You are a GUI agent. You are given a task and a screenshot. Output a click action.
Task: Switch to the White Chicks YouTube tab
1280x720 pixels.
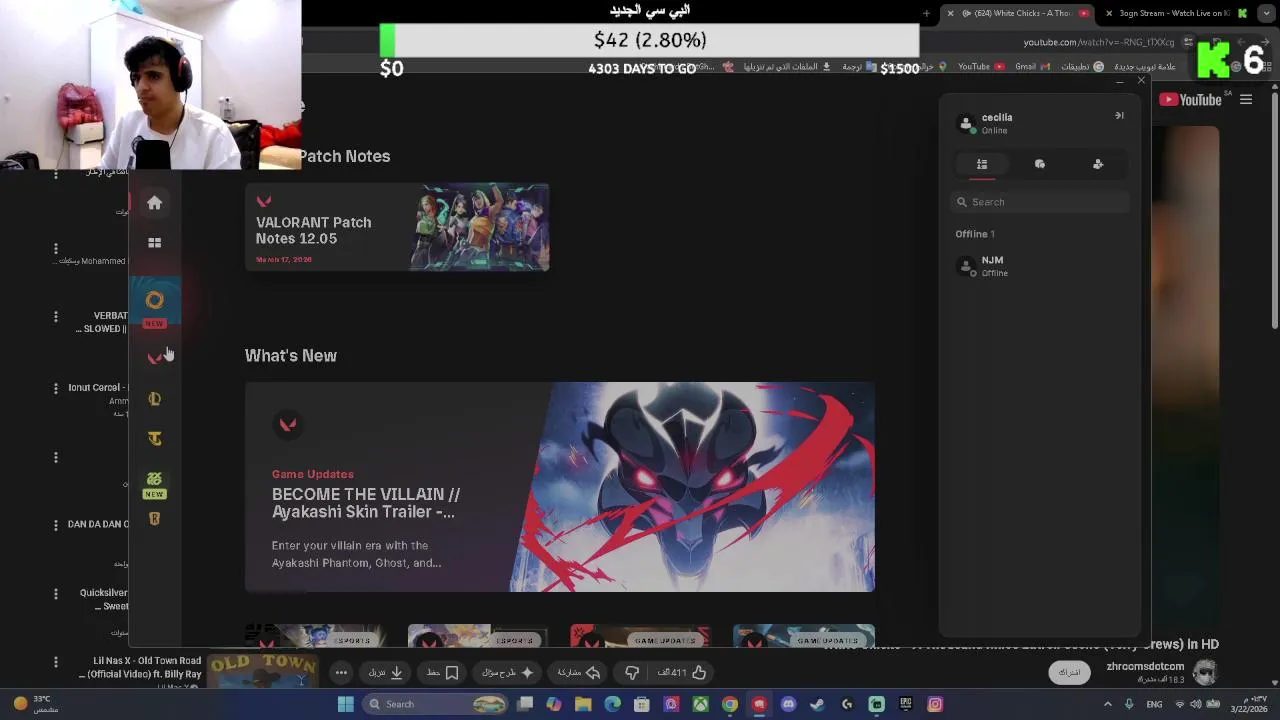(x=1017, y=13)
